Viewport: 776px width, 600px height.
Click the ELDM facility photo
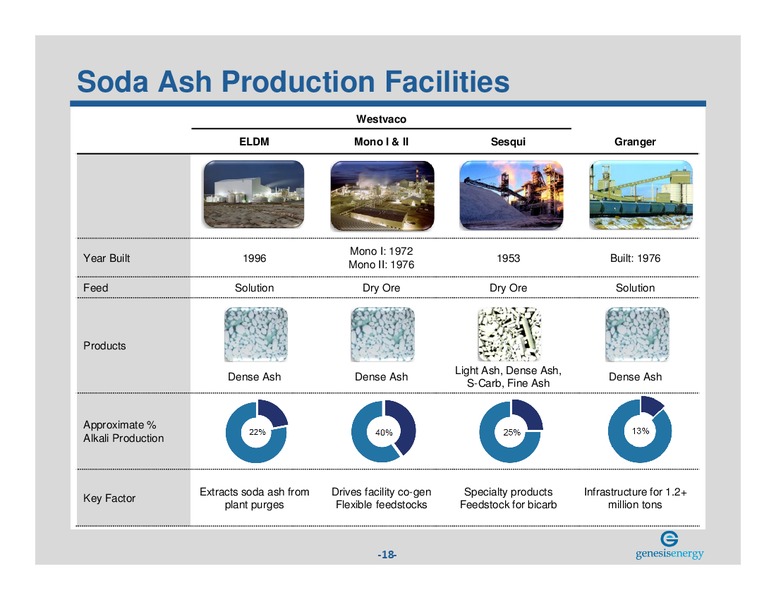coord(254,194)
